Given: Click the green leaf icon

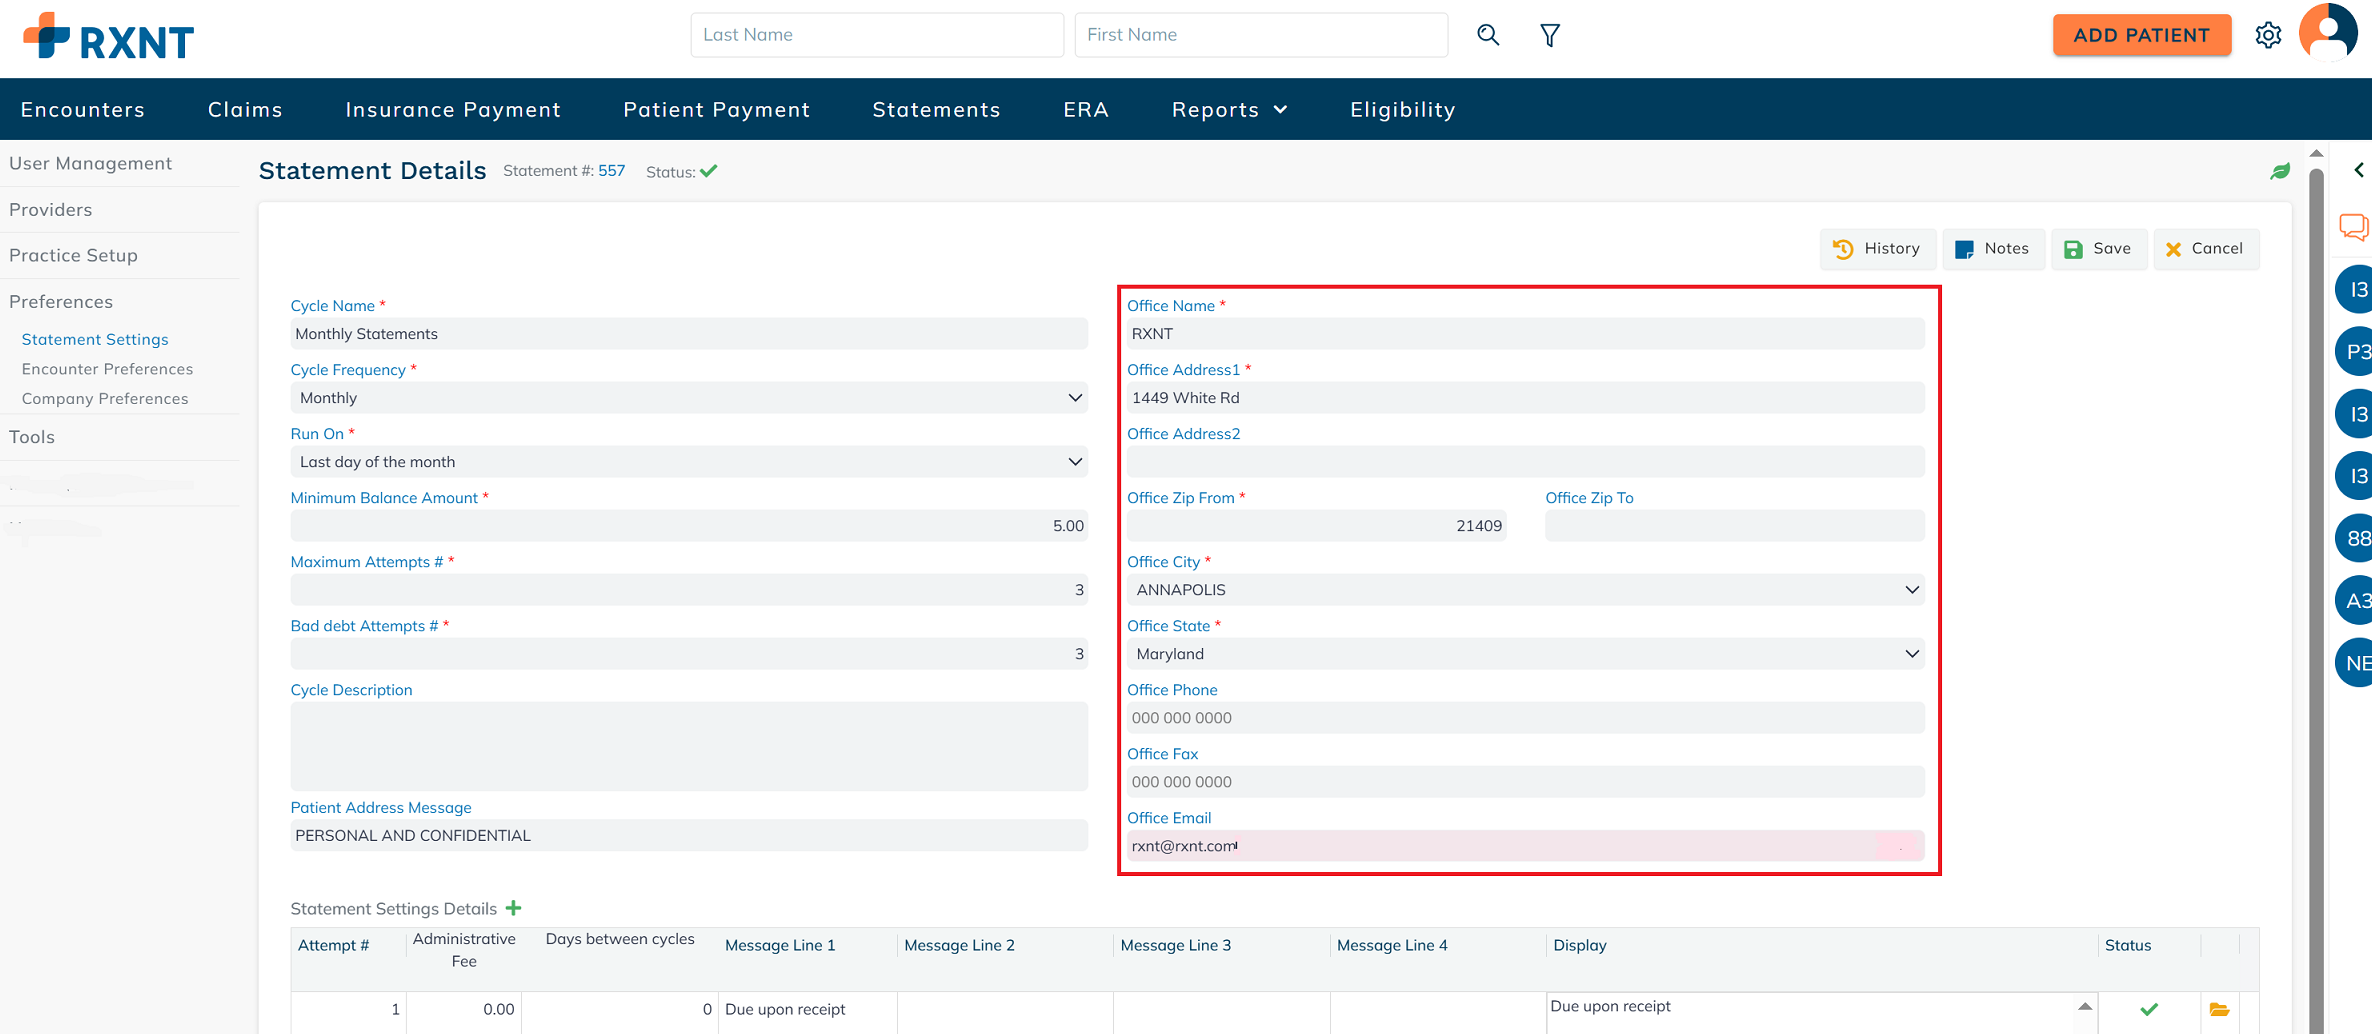Looking at the screenshot, I should 2280,171.
